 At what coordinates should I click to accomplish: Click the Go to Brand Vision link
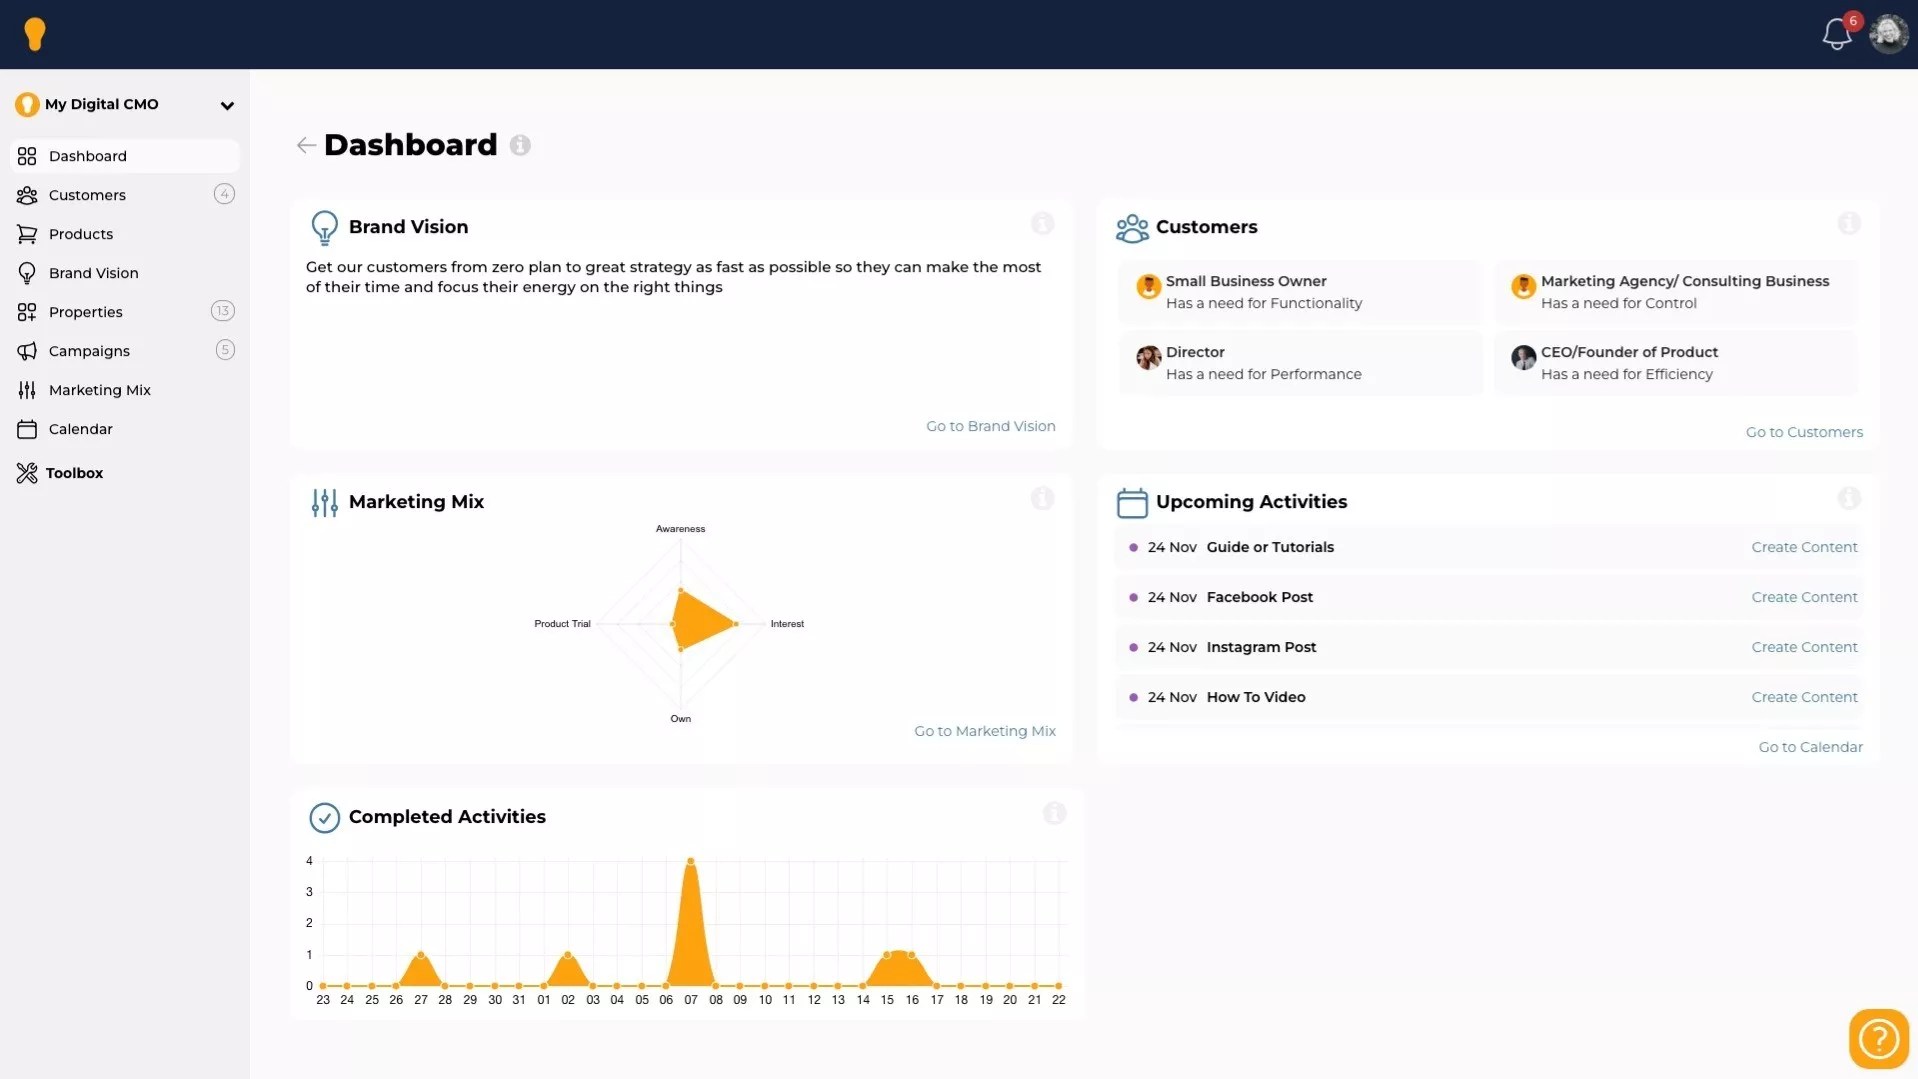click(990, 426)
